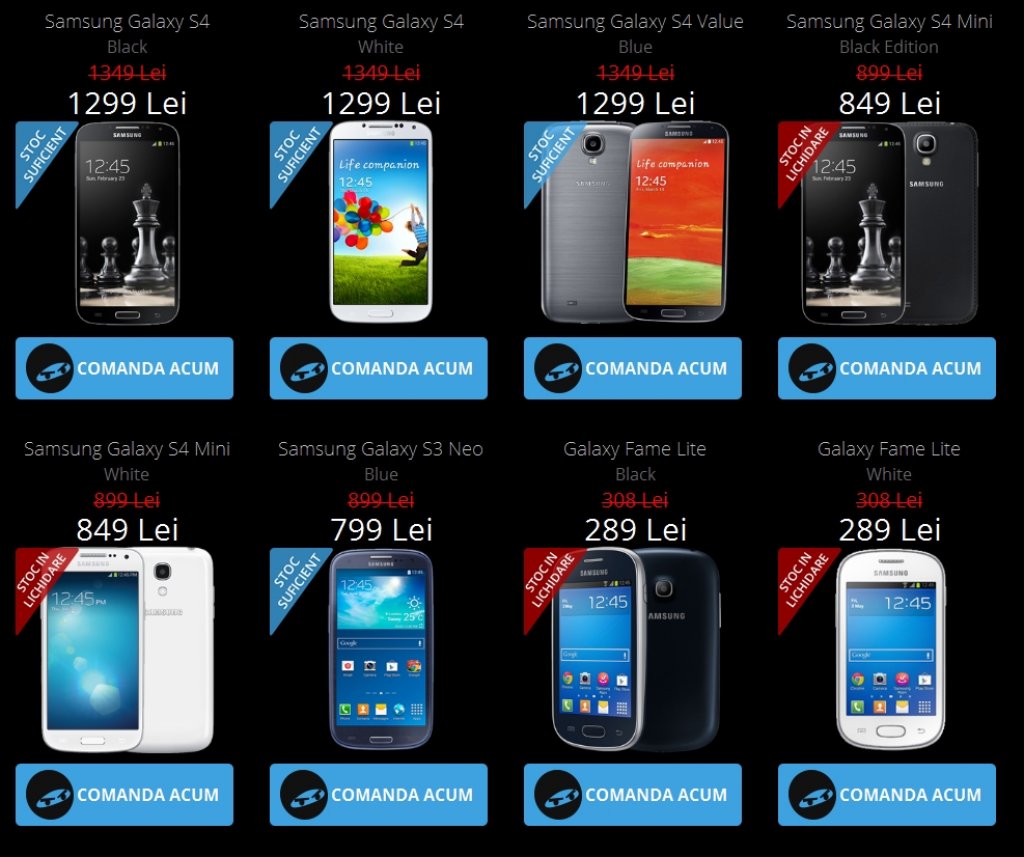Click the blue Stoc suficient ribbon on S3 Neo
The image size is (1024, 857).
tap(295, 581)
